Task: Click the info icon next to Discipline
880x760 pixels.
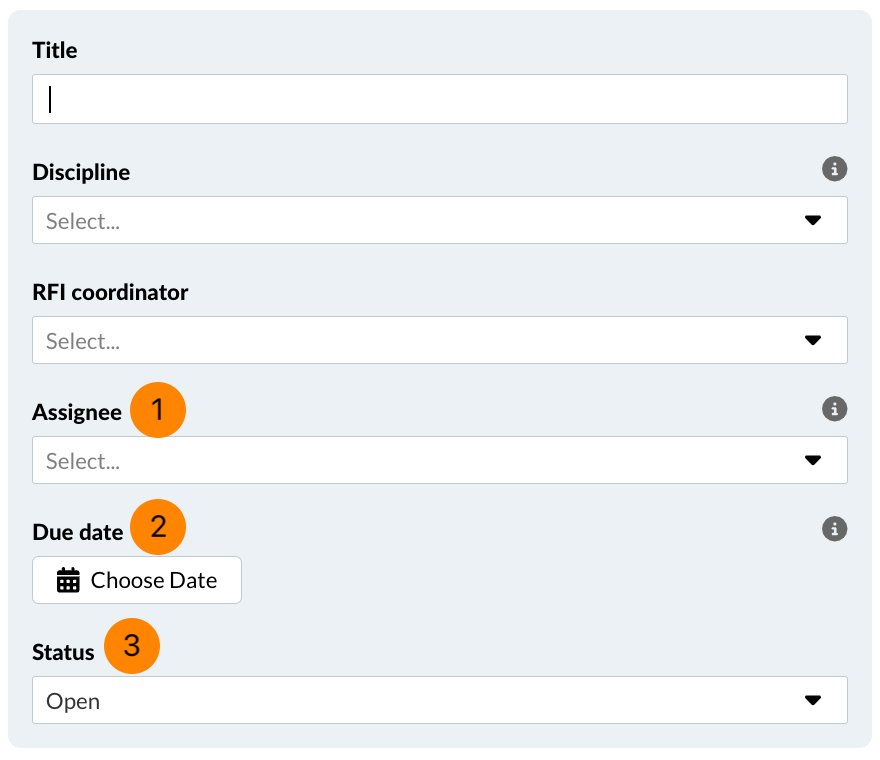Action: [834, 169]
